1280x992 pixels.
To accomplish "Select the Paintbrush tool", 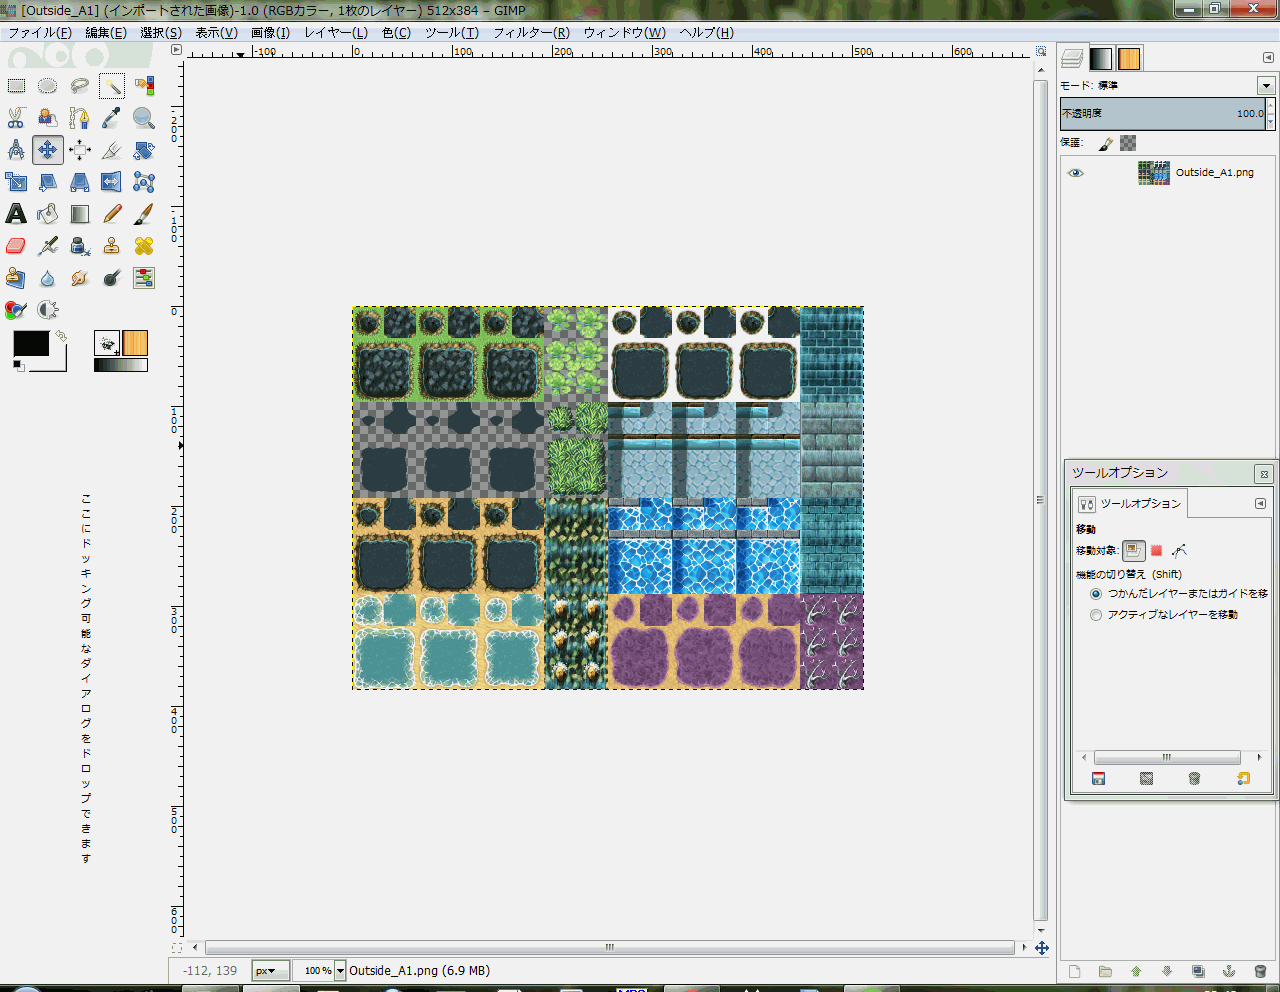I will click(x=144, y=214).
